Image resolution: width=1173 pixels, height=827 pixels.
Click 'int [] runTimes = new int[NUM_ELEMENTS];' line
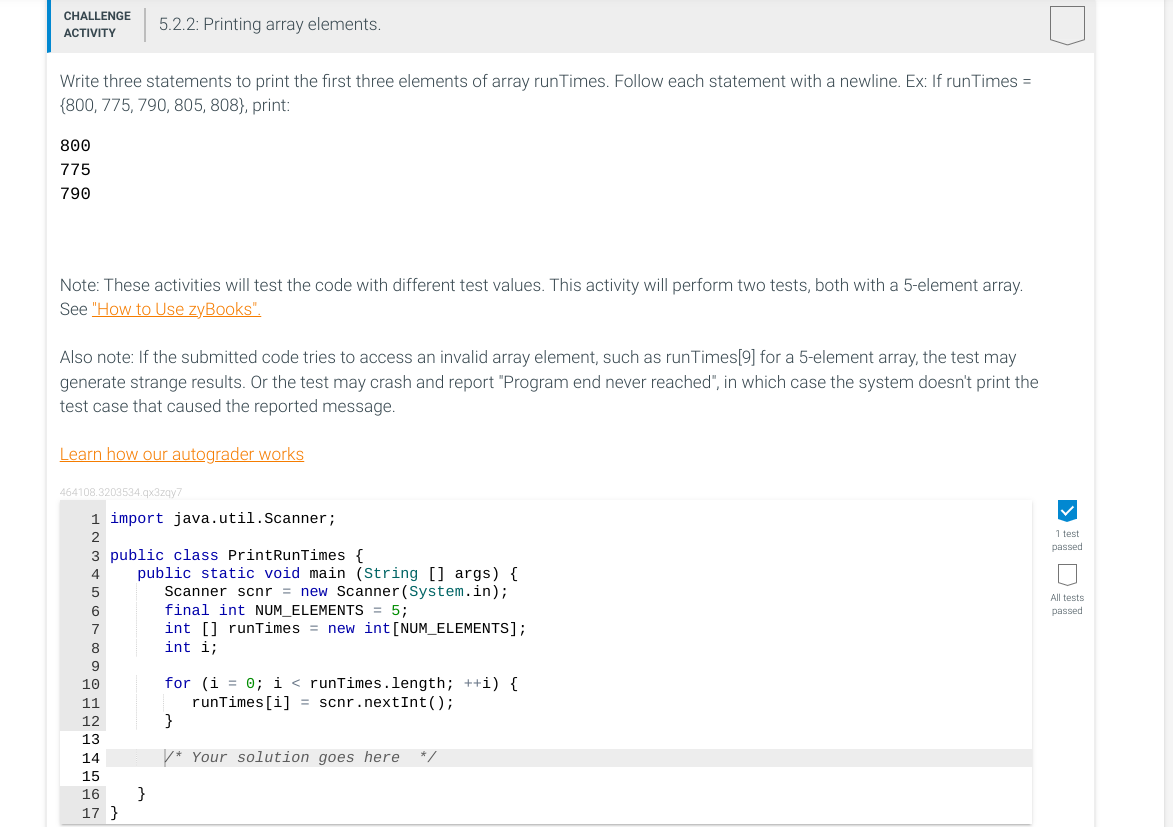[x=345, y=629]
